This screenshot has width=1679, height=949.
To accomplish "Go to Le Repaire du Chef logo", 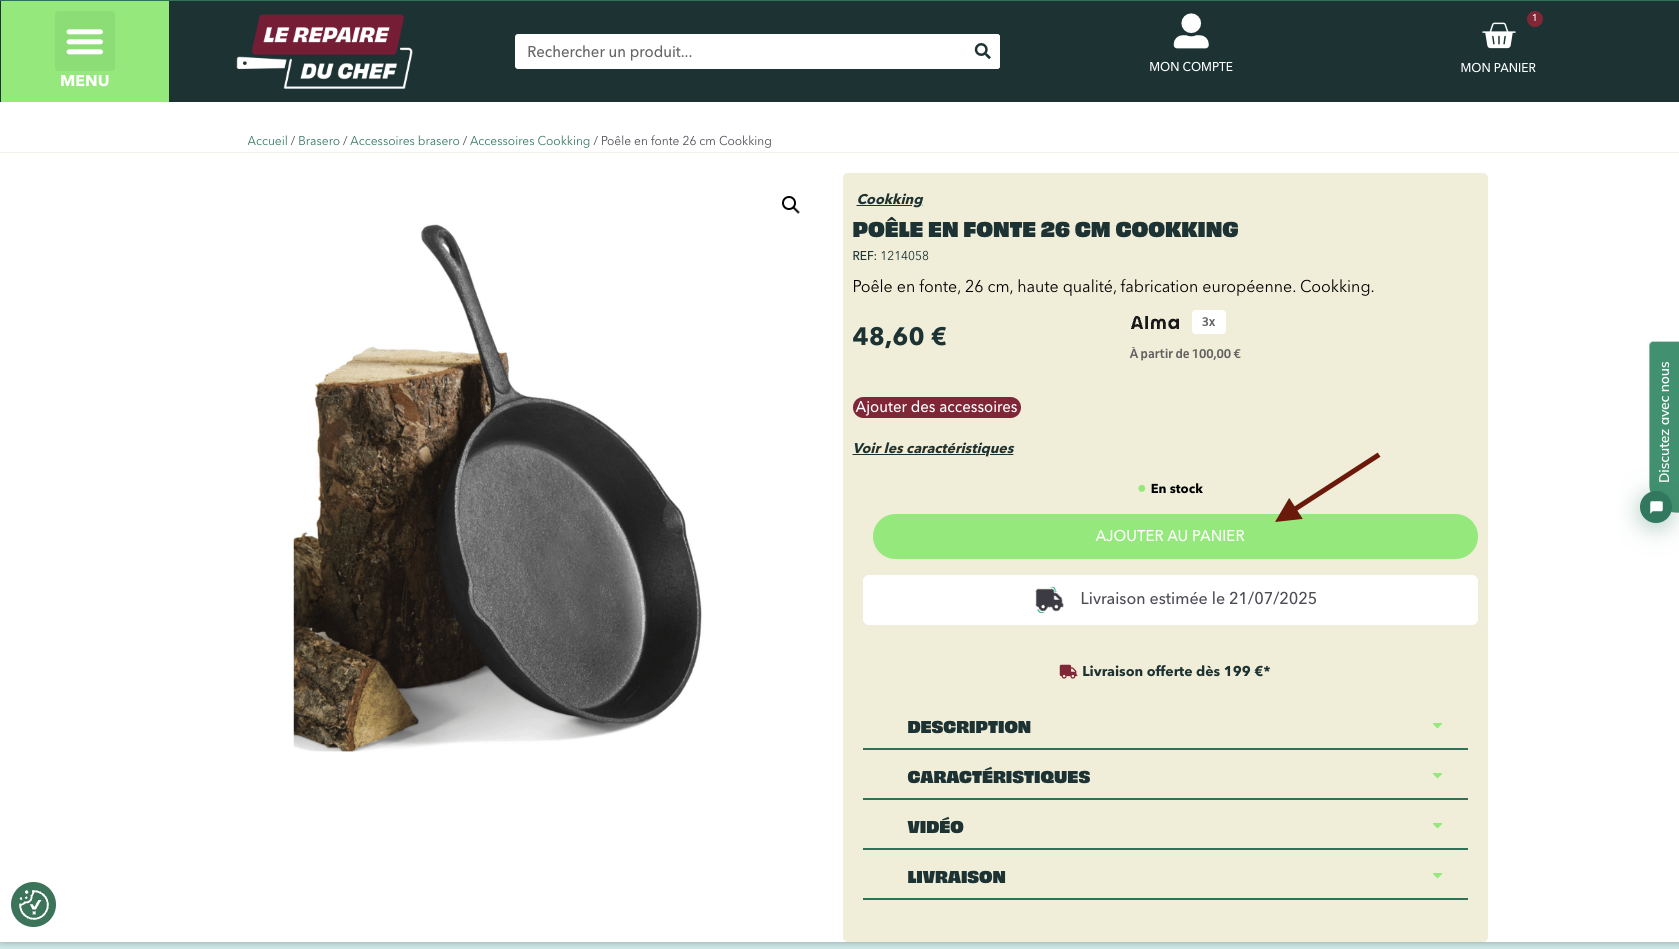I will pos(325,51).
